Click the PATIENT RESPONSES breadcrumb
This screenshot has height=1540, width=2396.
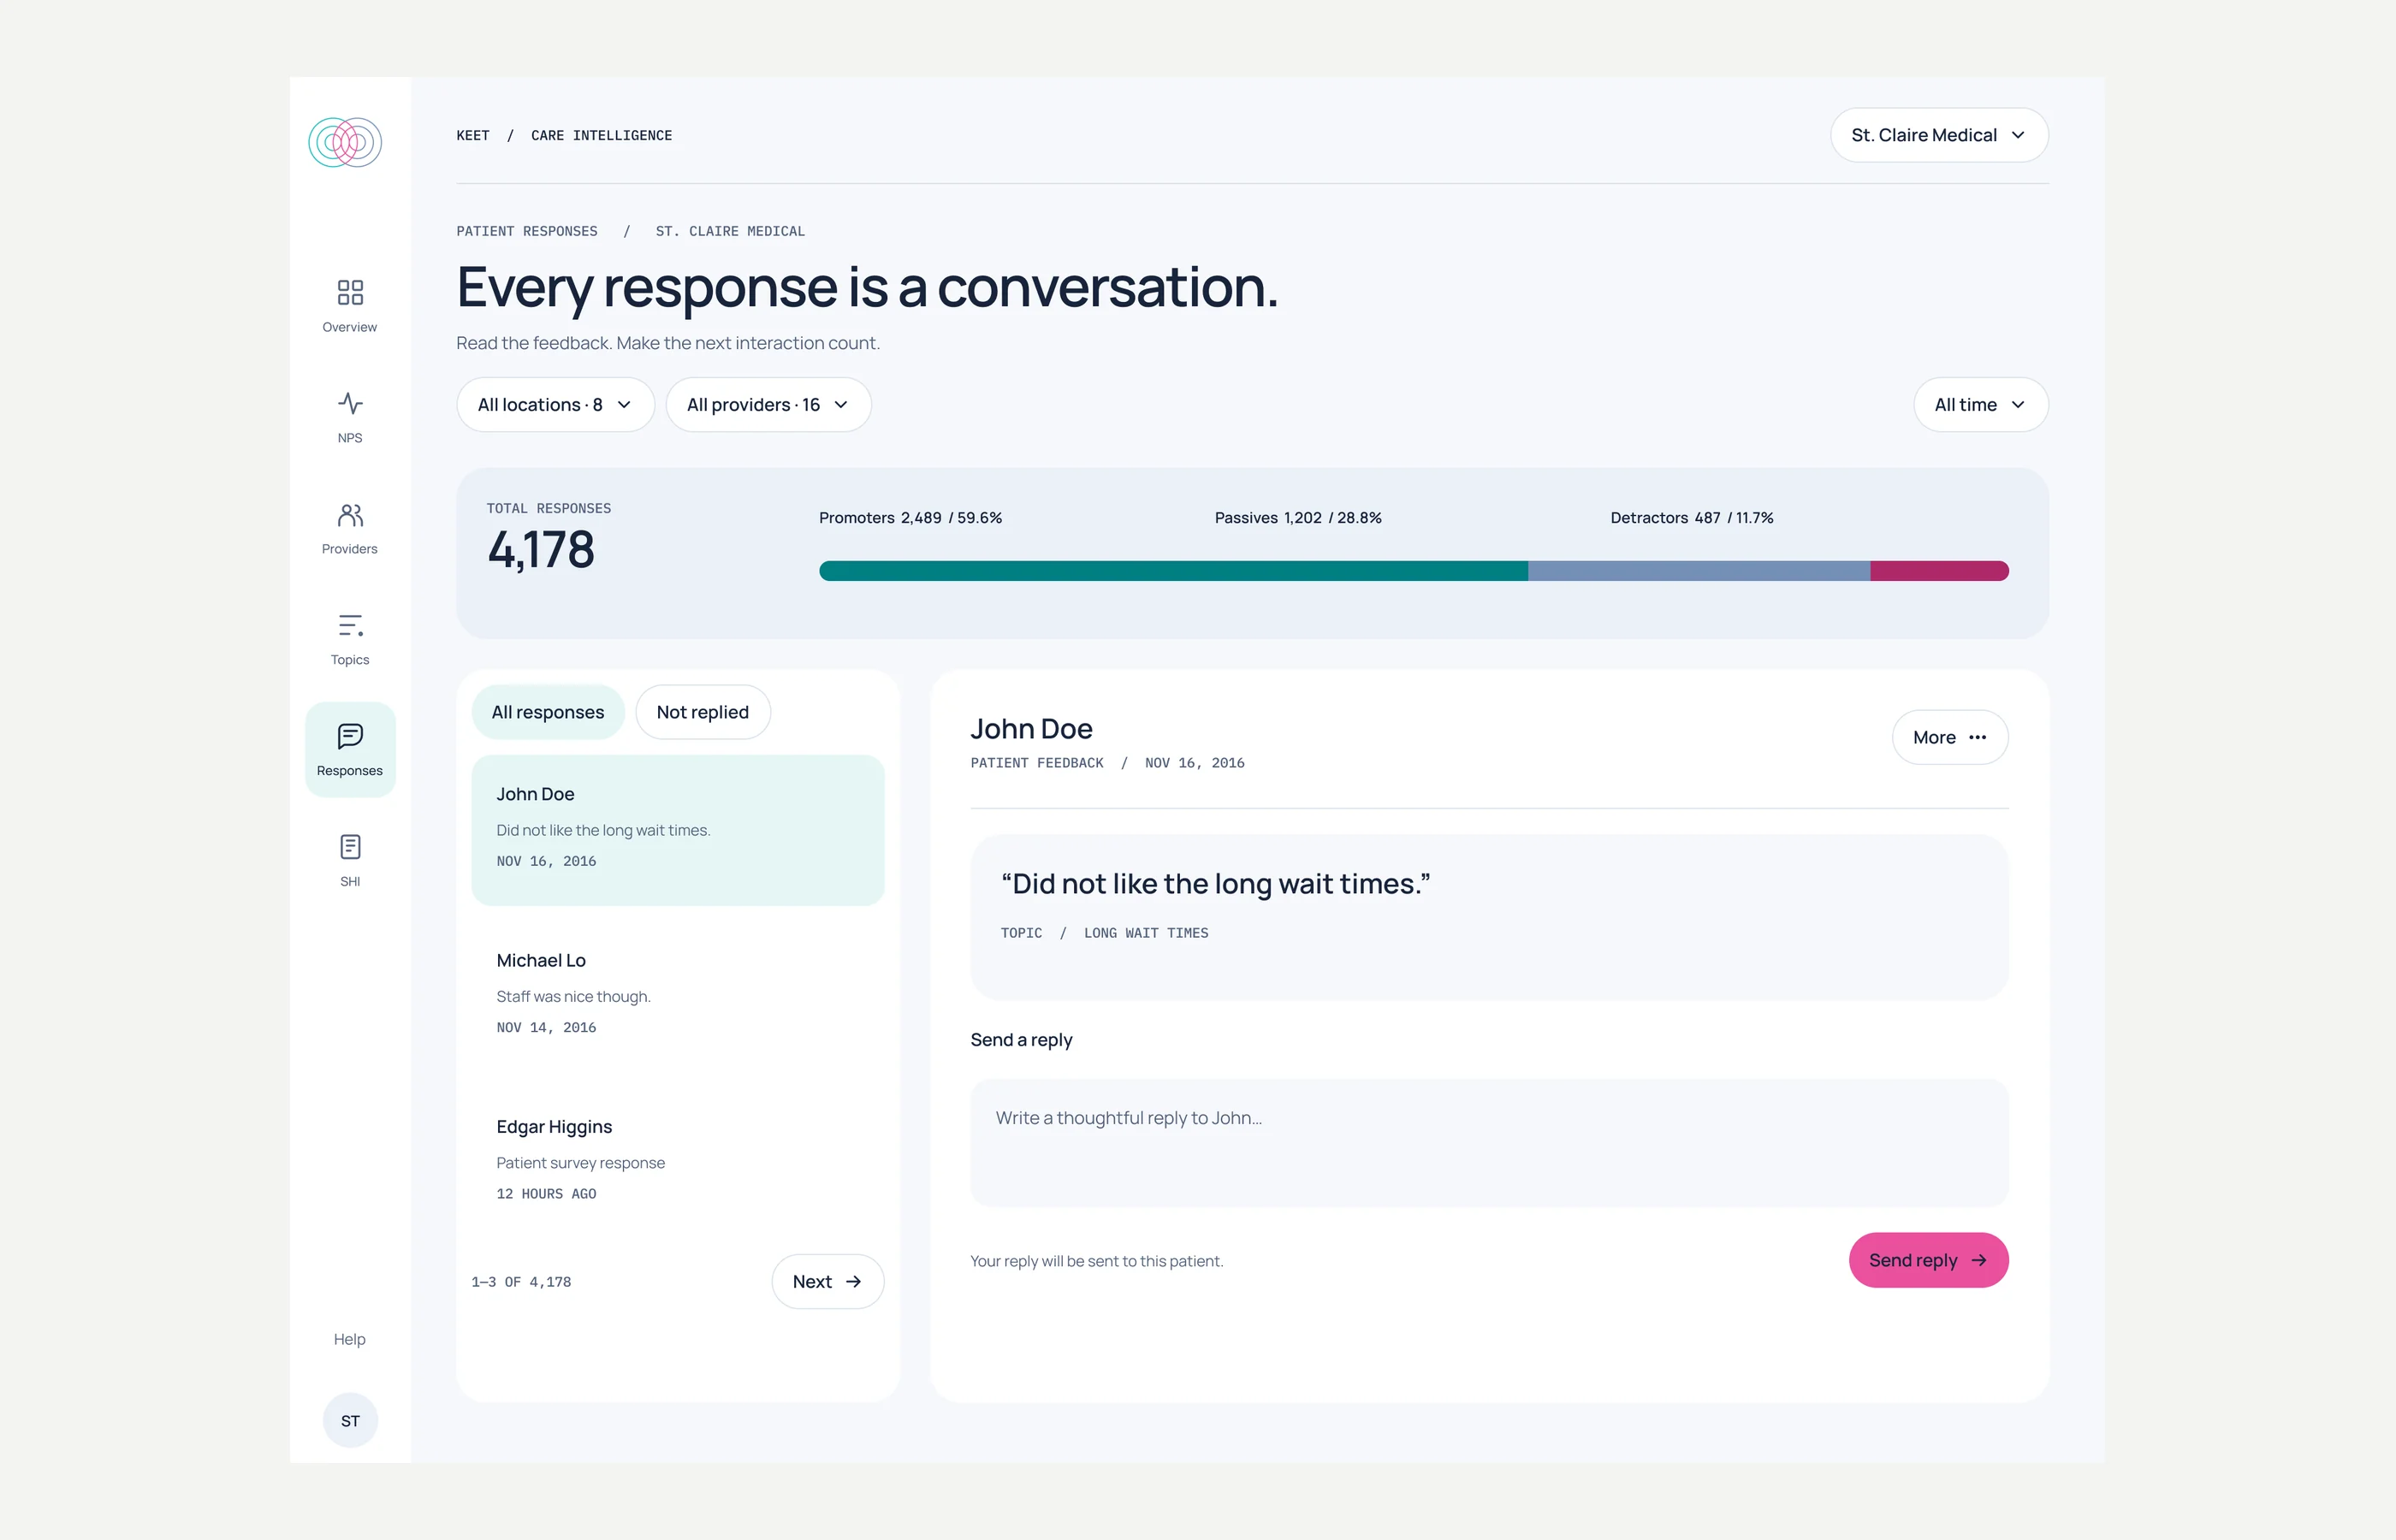coord(527,231)
